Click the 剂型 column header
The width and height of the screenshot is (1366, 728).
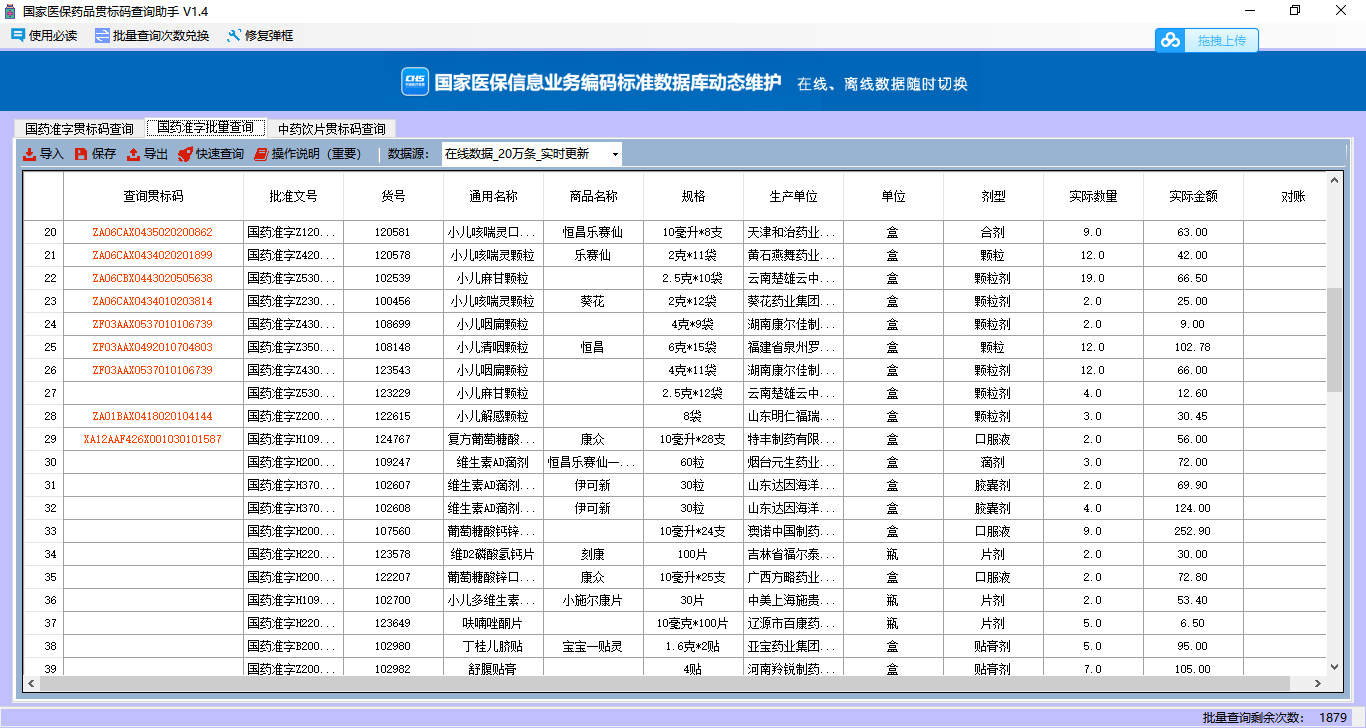pos(993,197)
